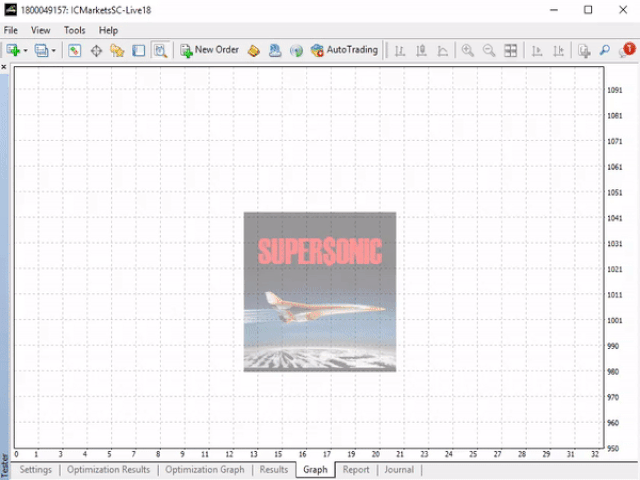
Task: Click the New Chart icon
Action: (x=13, y=51)
